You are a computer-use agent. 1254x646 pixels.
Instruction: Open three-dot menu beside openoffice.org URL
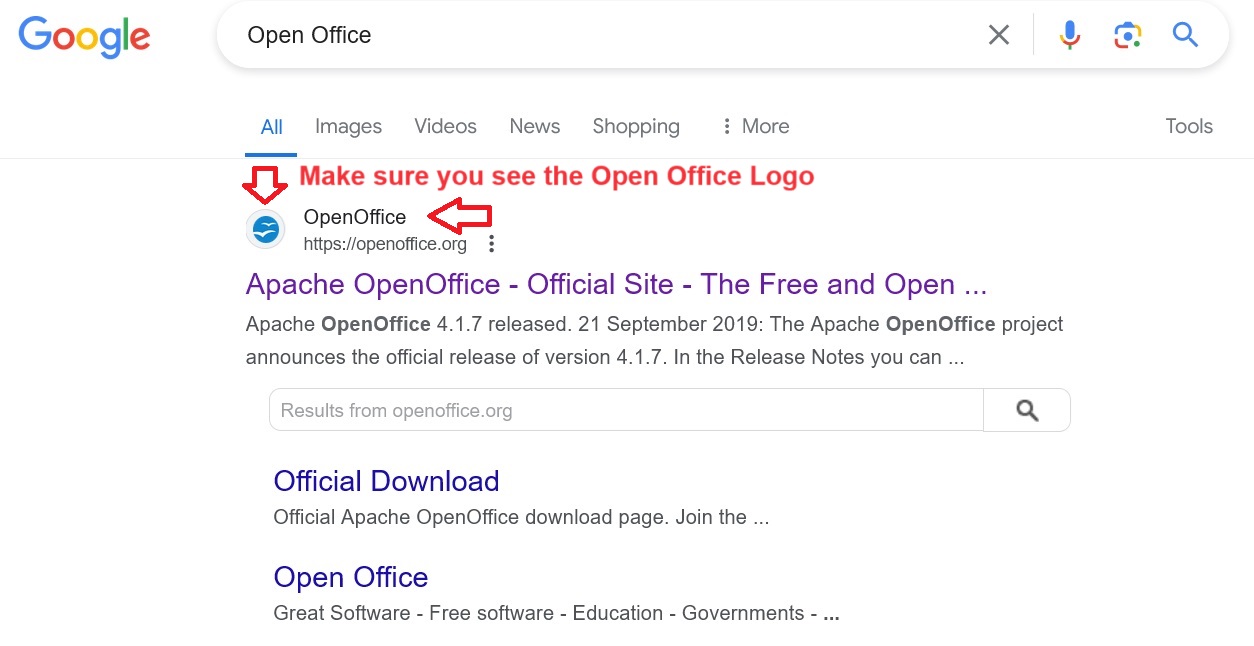(x=491, y=244)
